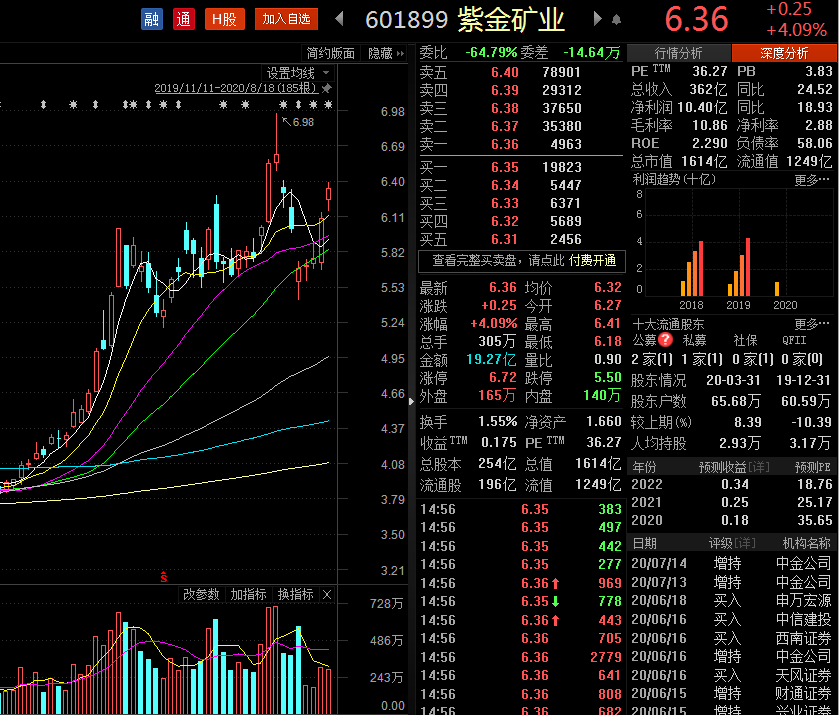Click the 2779 volume trade tick row
The image size is (839, 715).
[x=521, y=657]
